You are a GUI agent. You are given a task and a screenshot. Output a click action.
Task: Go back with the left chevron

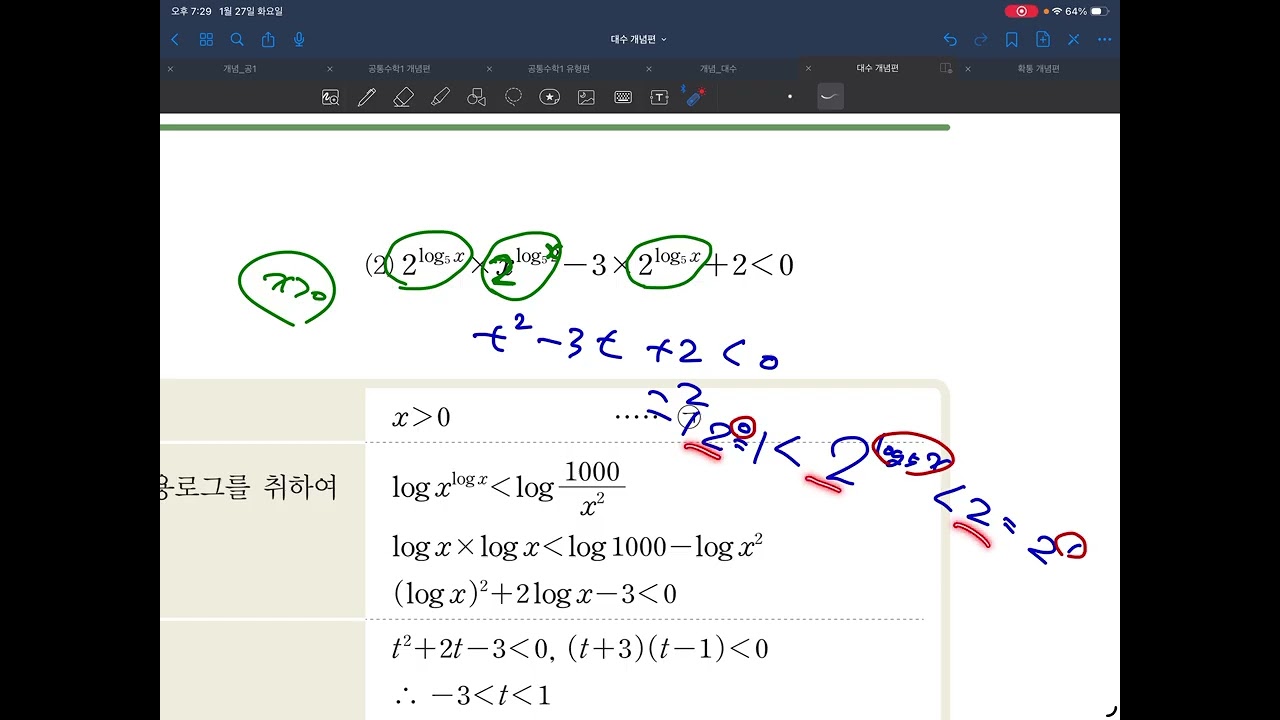coord(175,40)
